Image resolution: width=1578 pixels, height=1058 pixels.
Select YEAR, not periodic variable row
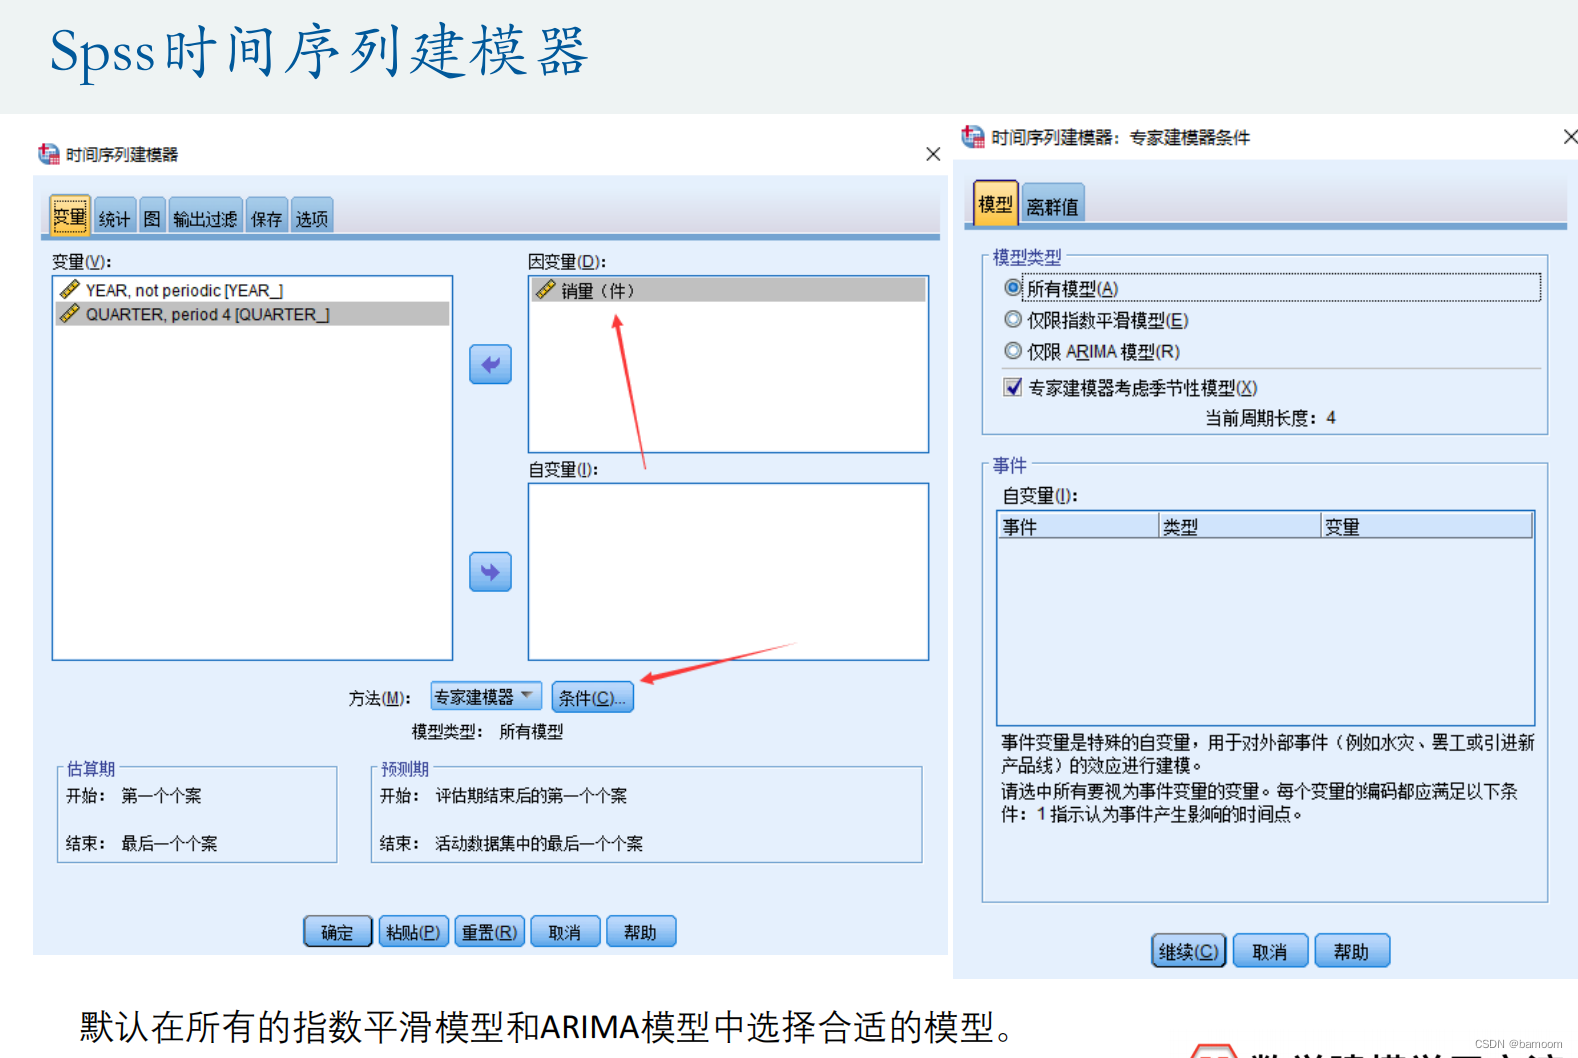[252, 290]
